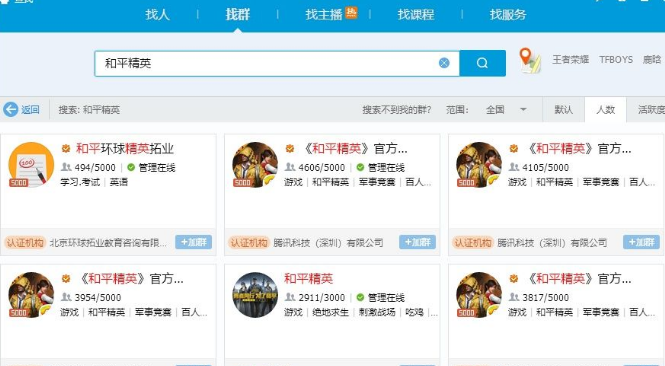Open avatar of group with 4105/5000 members
Image resolution: width=665 pixels, height=366 pixels.
coord(479,165)
